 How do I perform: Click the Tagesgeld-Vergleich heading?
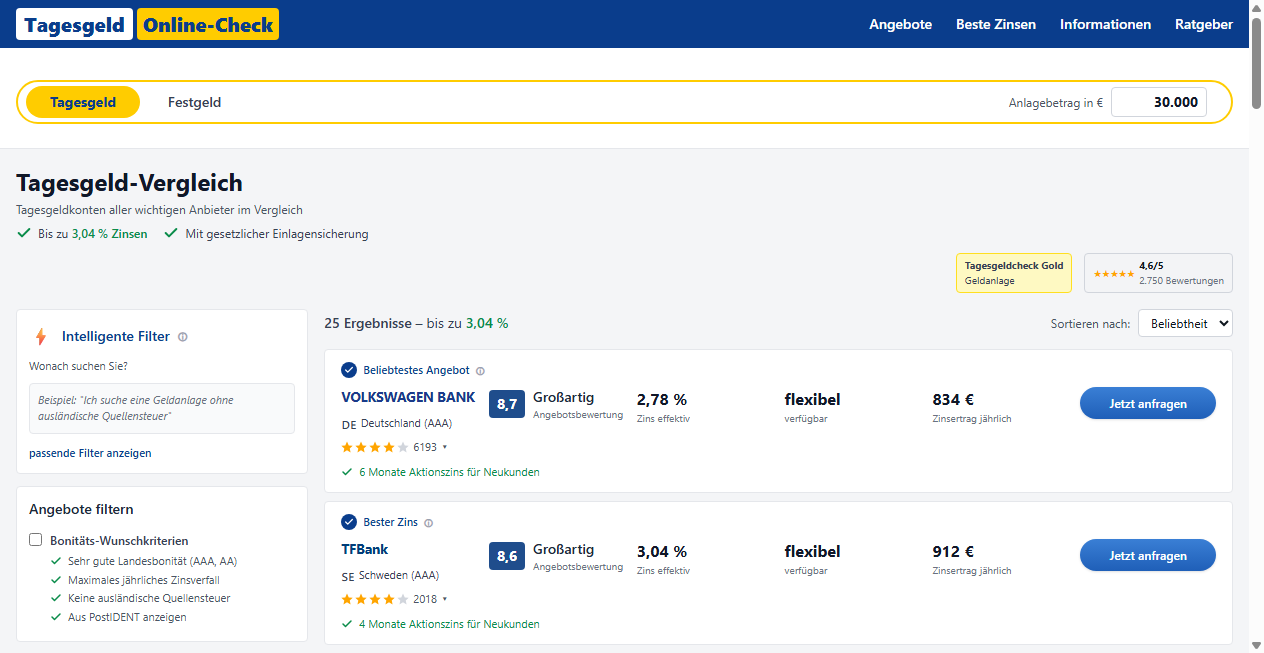coord(129,183)
